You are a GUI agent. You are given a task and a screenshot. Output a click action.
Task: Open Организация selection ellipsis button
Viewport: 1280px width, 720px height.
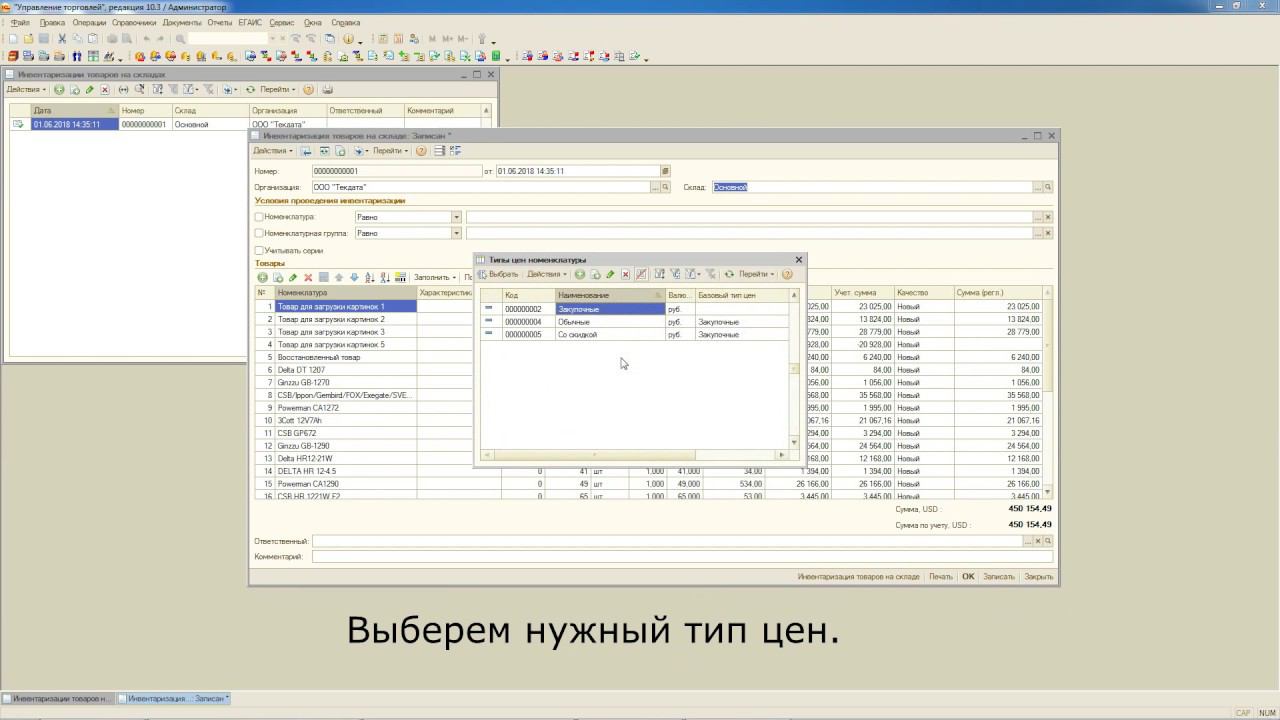click(x=655, y=187)
